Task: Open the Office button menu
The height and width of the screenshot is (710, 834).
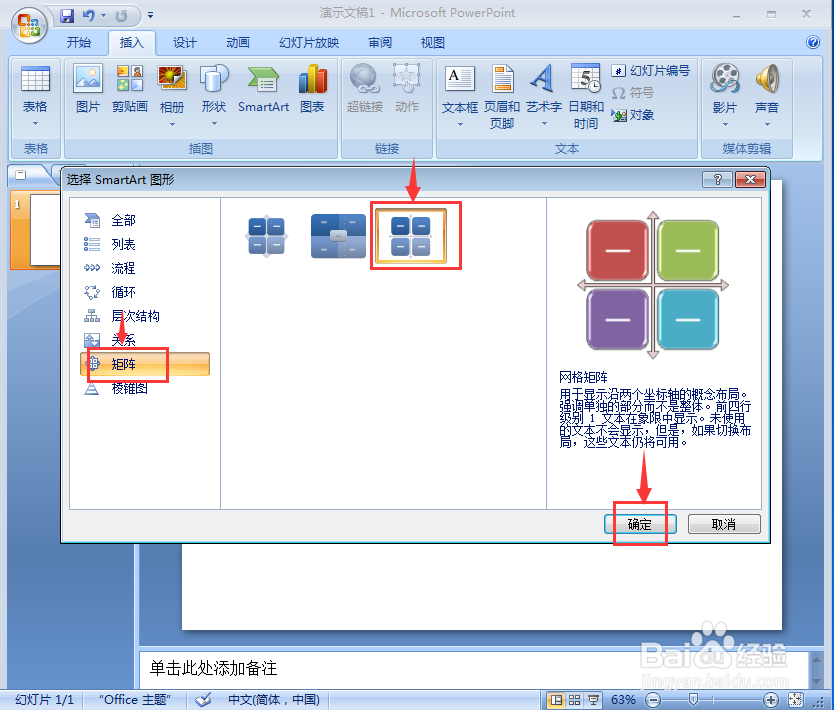Action: pyautogui.click(x=29, y=24)
